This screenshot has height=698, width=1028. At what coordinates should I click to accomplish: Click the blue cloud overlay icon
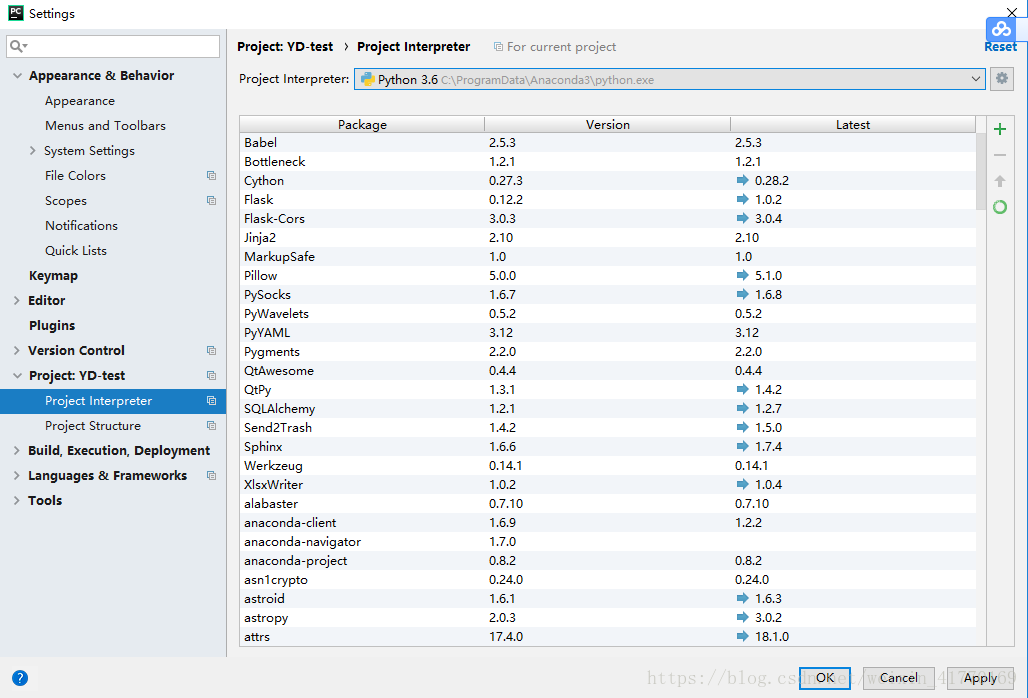point(1001,29)
